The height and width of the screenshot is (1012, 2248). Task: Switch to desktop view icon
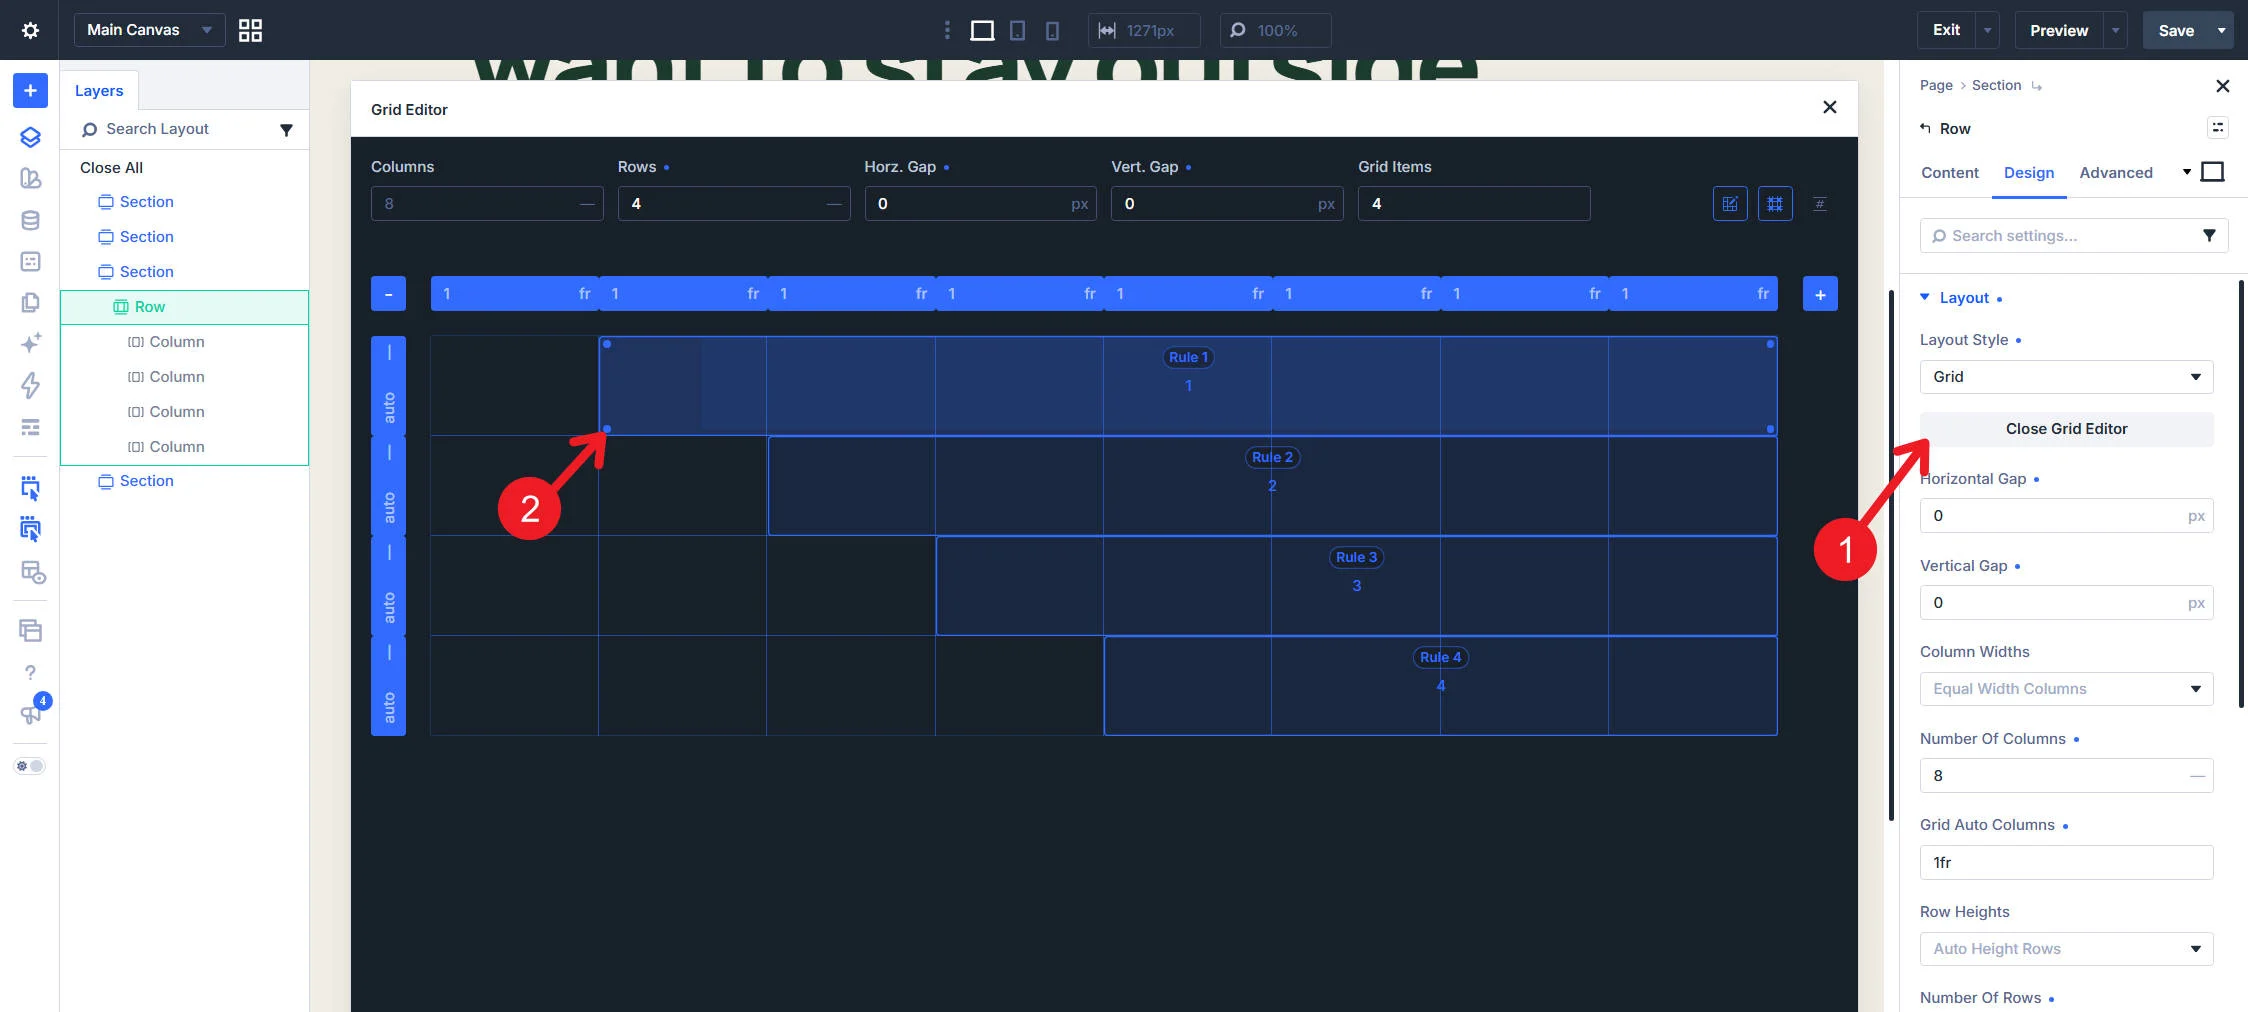982,31
